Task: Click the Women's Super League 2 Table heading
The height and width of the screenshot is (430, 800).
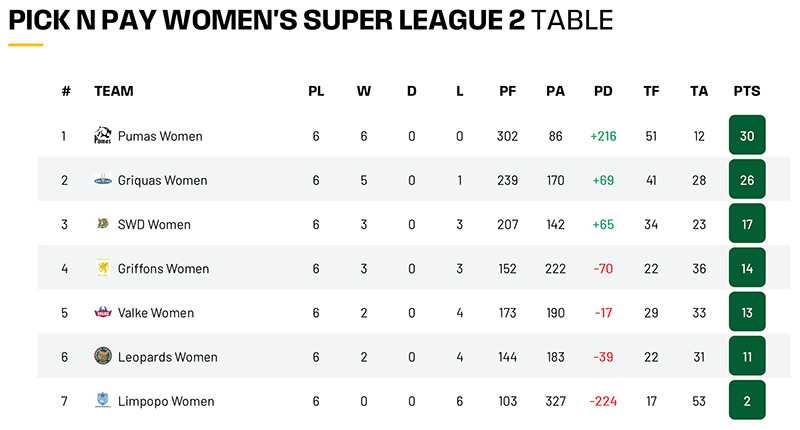Action: coord(311,20)
